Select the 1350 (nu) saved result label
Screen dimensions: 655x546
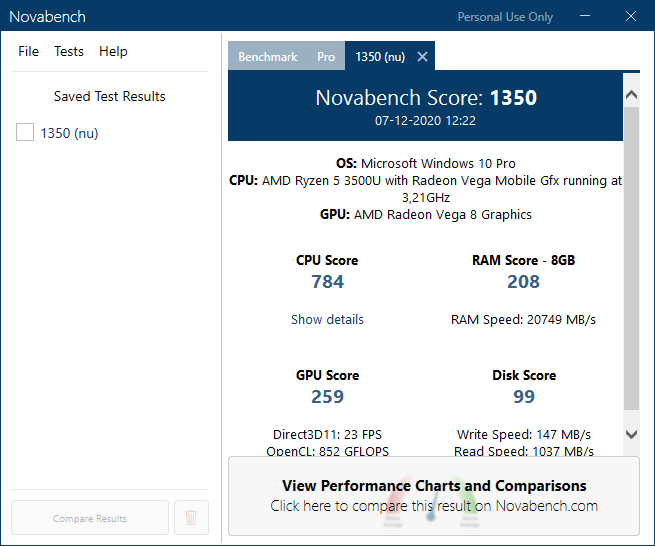(69, 133)
